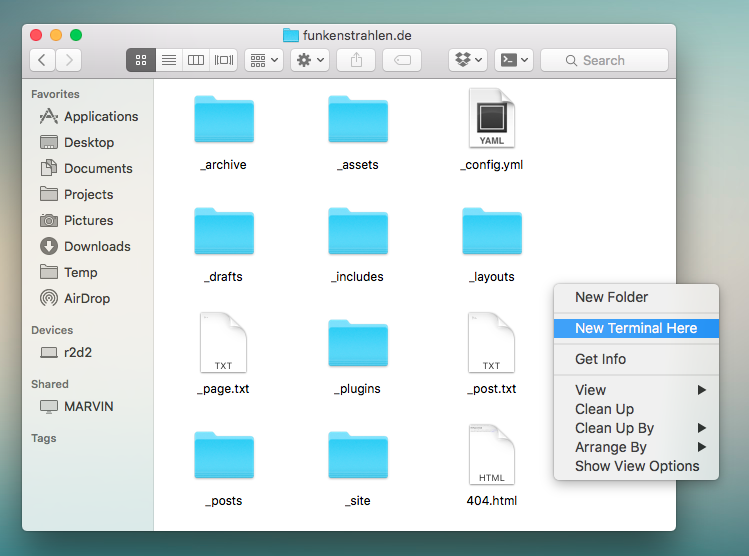Choose Show View Options

tap(636, 466)
